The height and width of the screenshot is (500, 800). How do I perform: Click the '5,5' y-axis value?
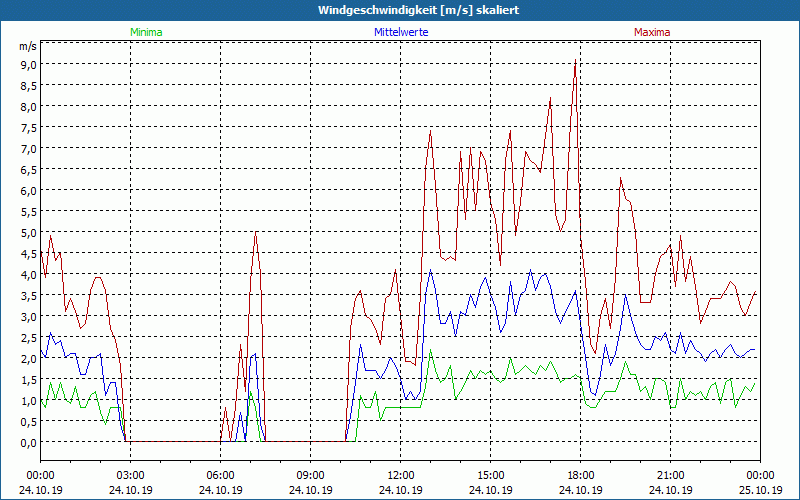click(28, 211)
